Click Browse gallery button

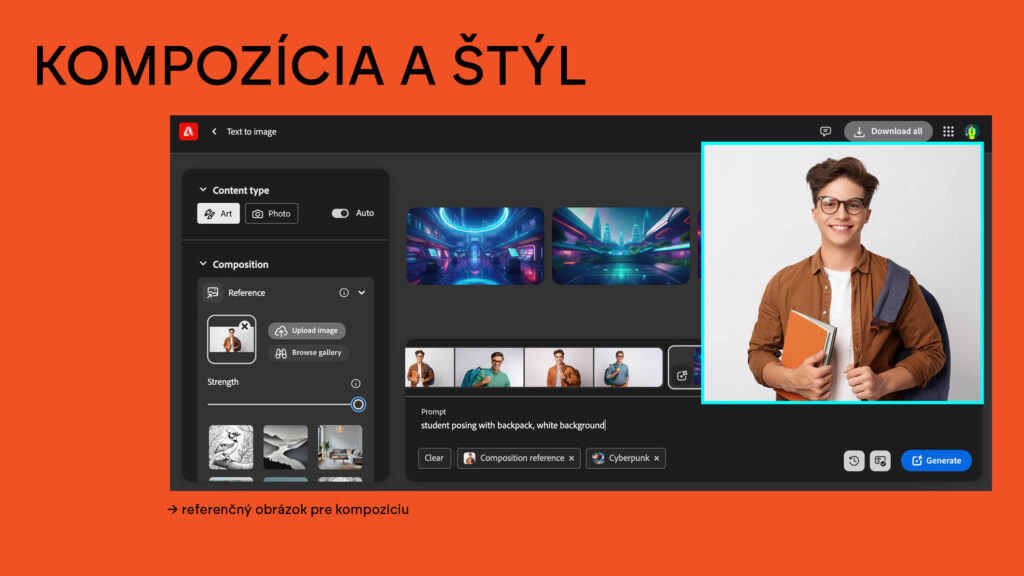pos(309,353)
